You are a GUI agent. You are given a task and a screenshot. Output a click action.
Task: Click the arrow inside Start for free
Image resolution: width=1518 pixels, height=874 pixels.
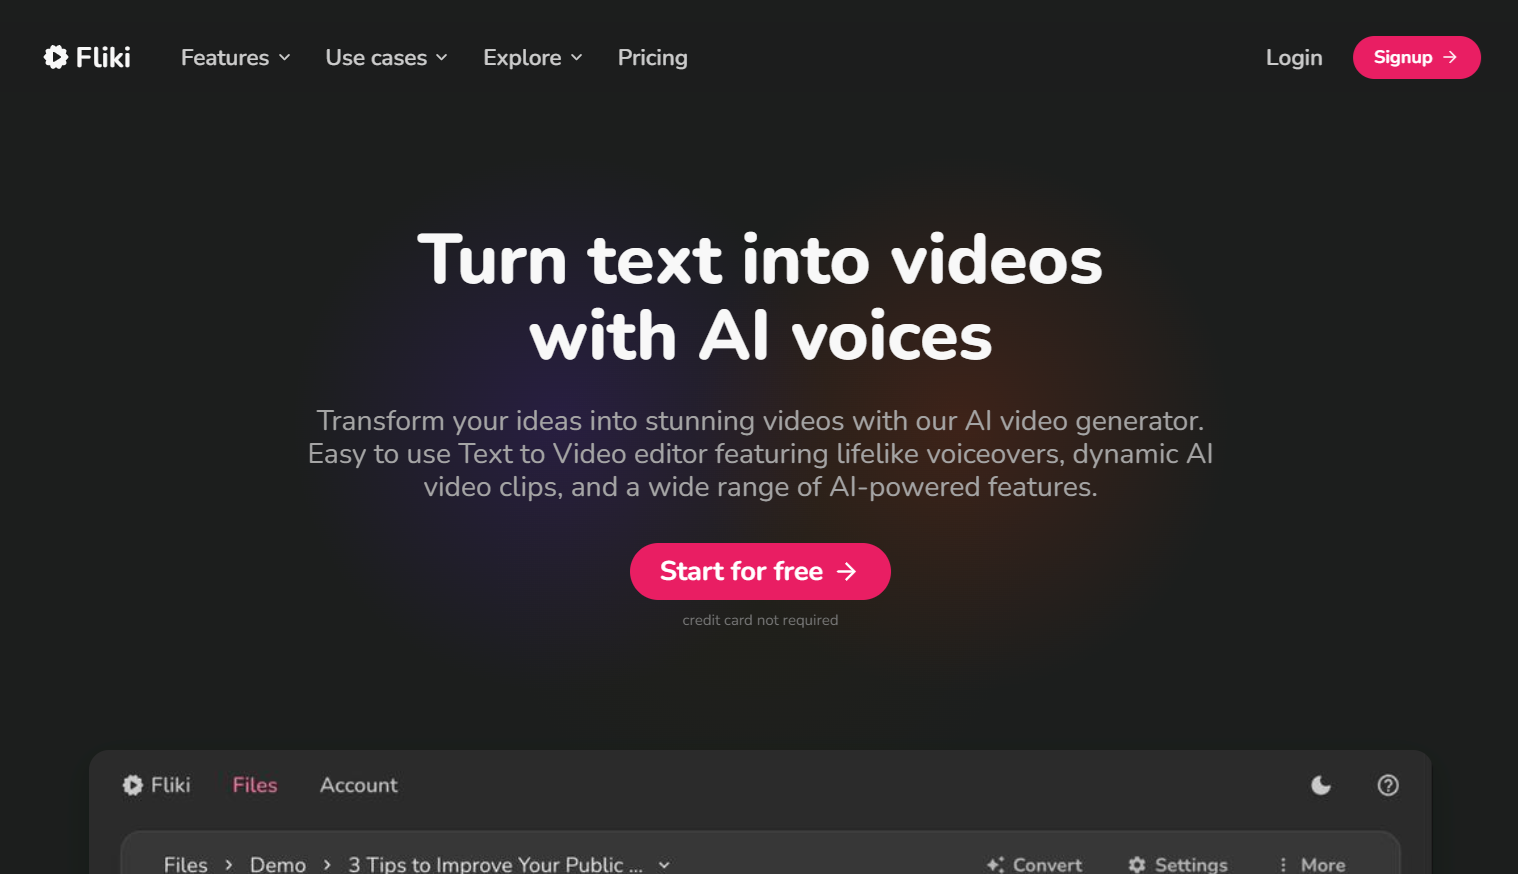click(847, 571)
